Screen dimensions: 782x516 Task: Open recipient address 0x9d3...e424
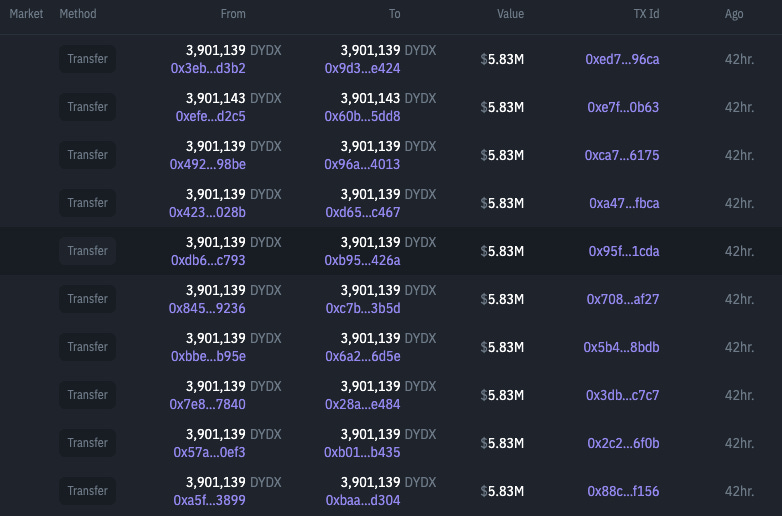363,68
